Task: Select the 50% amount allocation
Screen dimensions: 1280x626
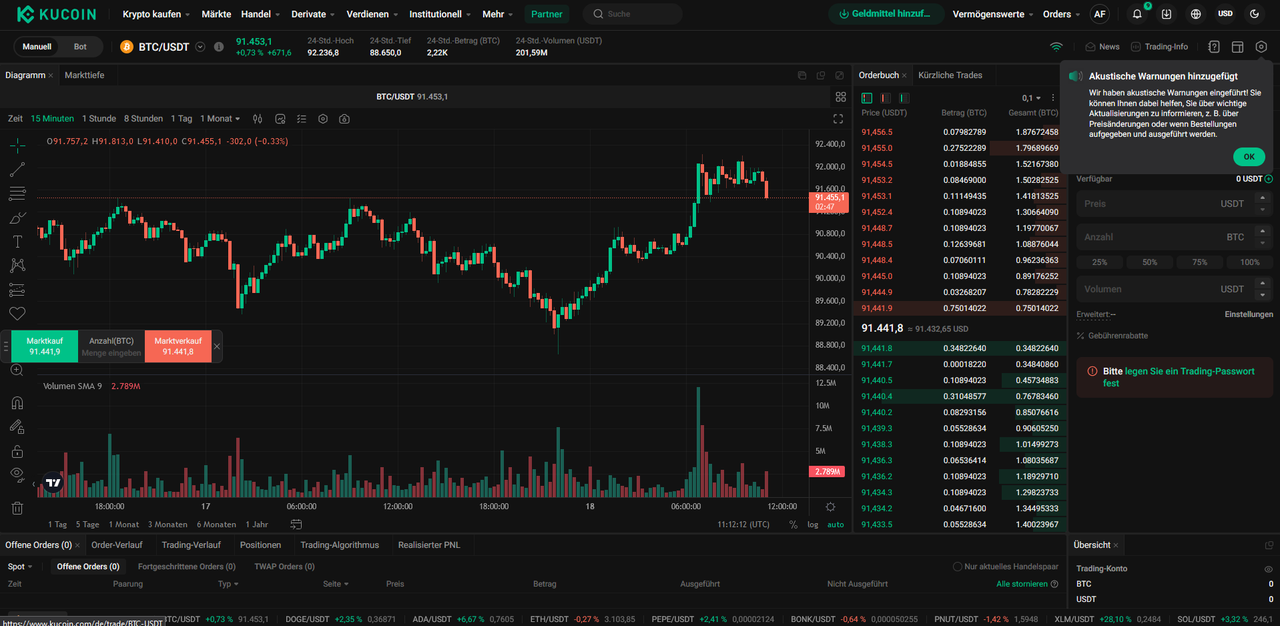Action: point(1150,262)
